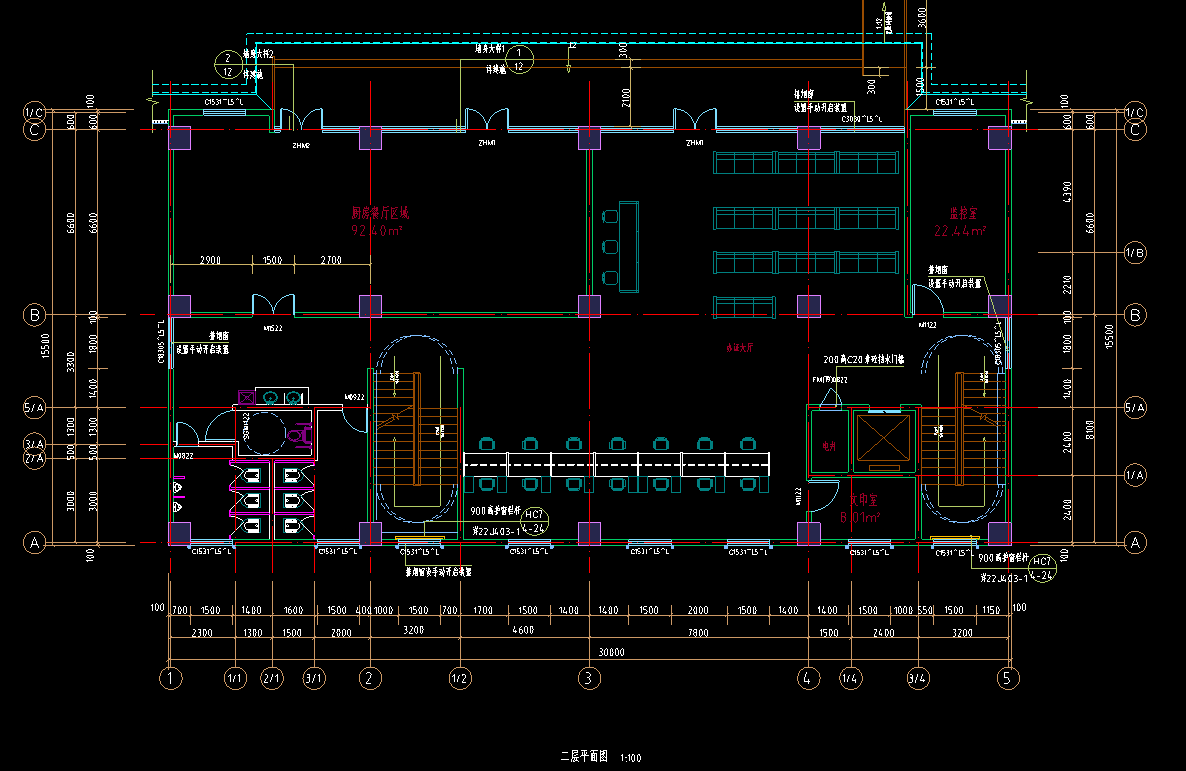Click the 文印室 room label
The width and height of the screenshot is (1186, 771).
point(864,499)
